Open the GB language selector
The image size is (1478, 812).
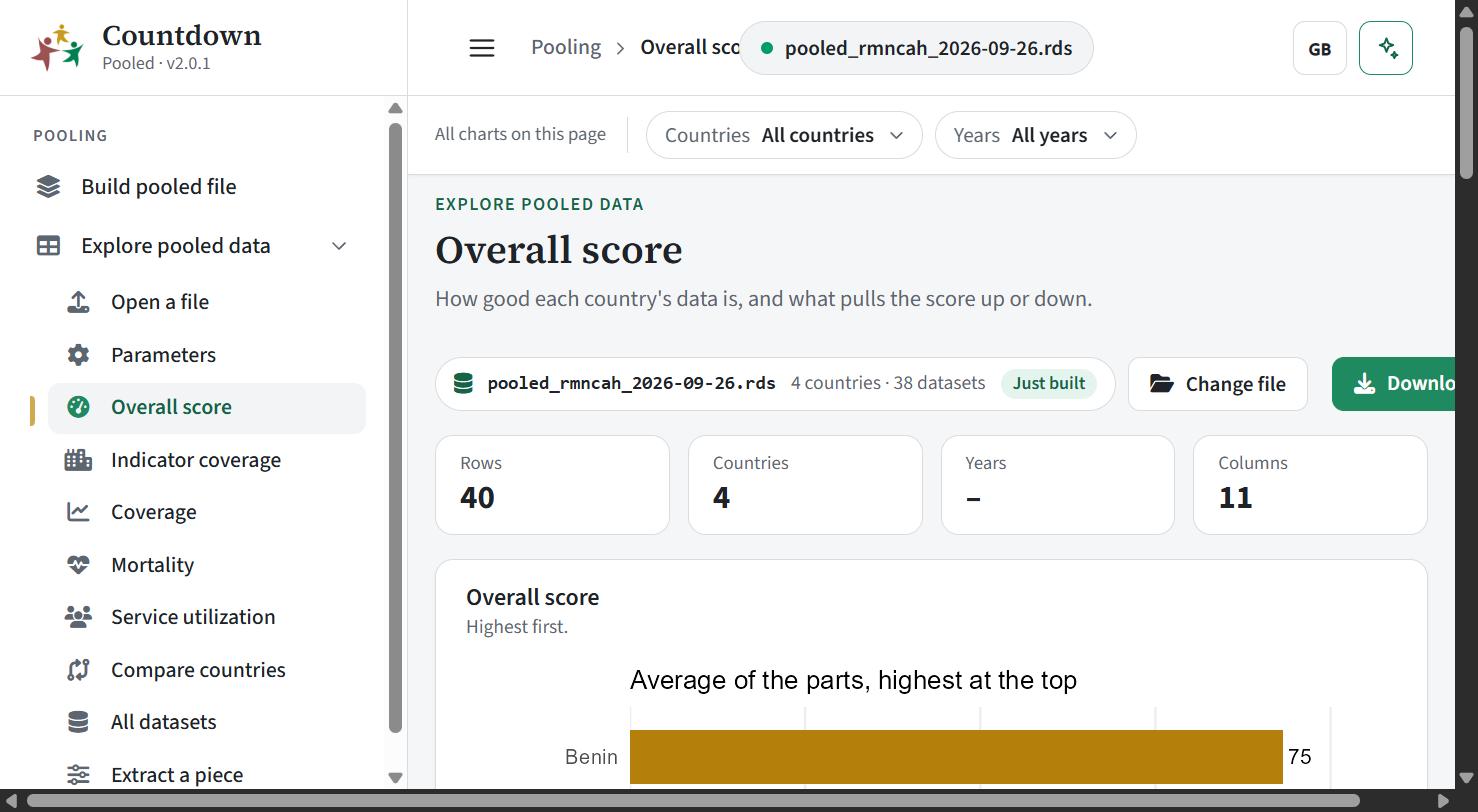tap(1320, 48)
